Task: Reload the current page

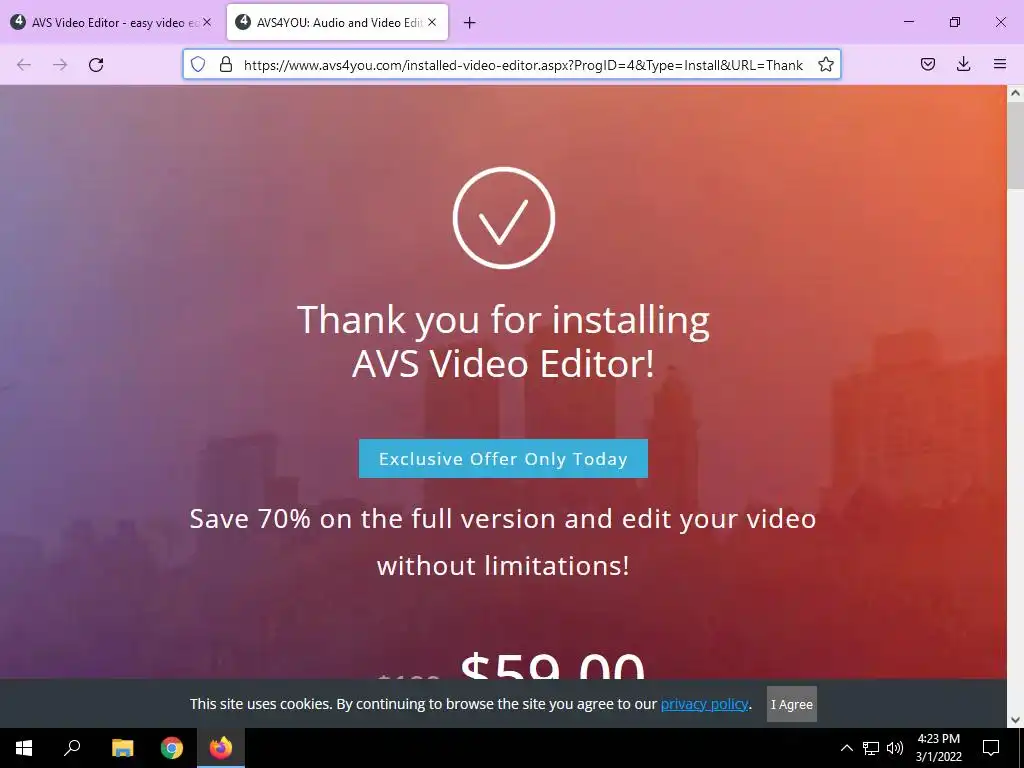Action: point(96,65)
